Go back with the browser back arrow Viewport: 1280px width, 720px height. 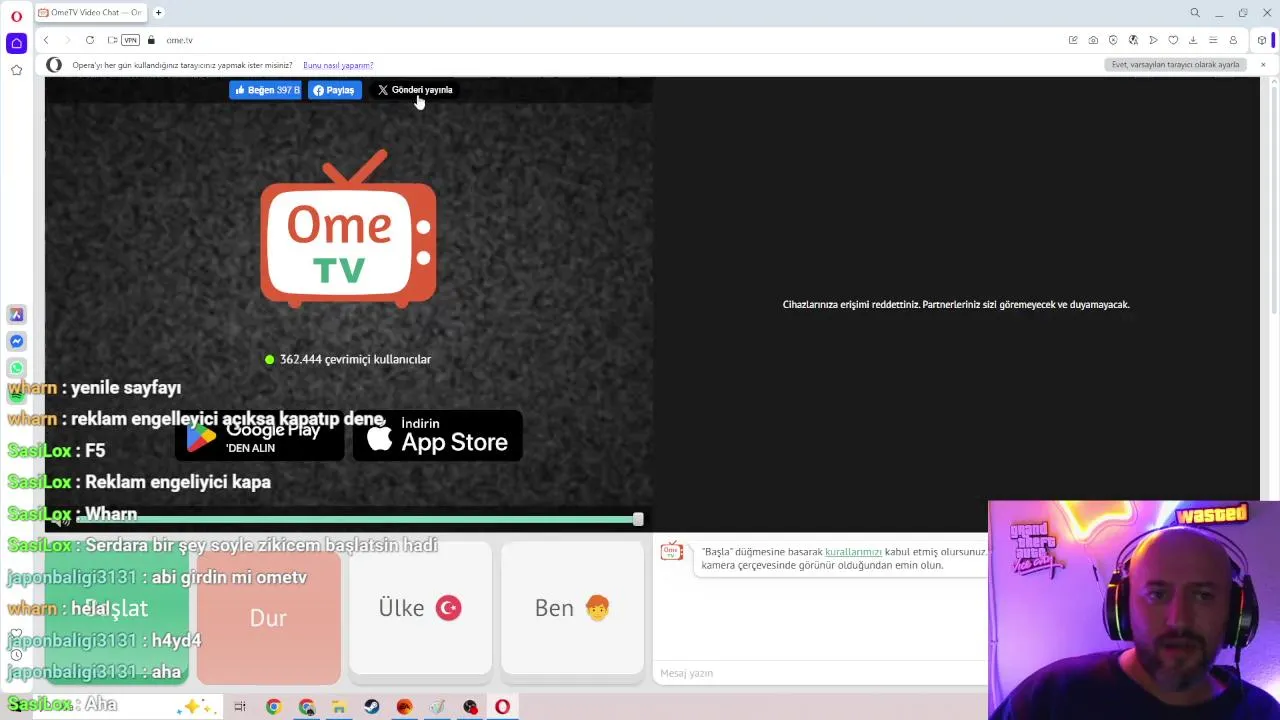click(x=46, y=40)
